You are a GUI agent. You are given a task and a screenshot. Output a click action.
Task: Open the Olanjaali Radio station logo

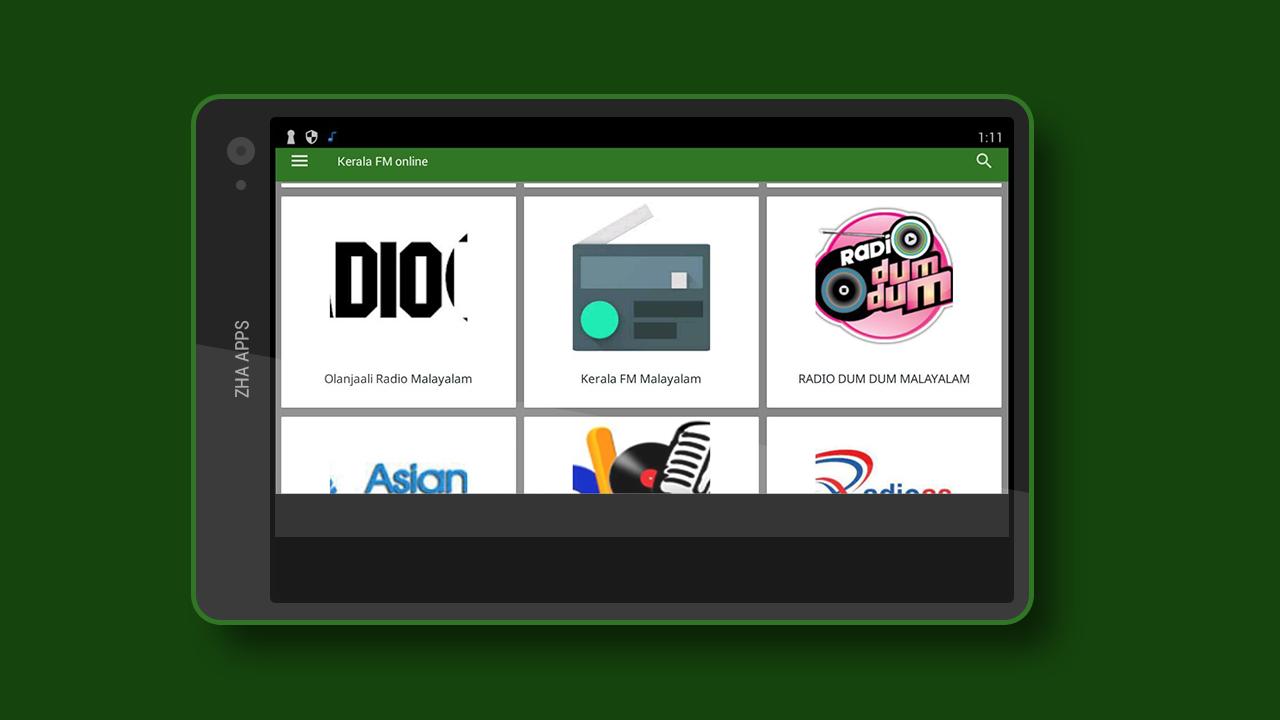[x=399, y=278]
